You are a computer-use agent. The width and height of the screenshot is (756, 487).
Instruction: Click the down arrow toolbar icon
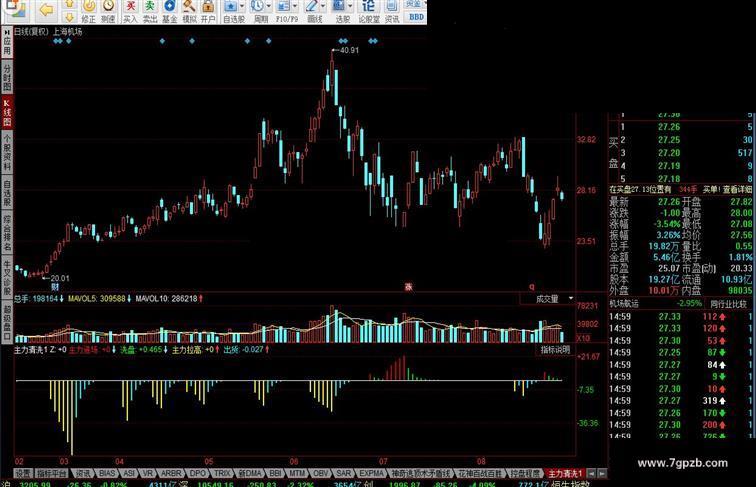tap(69, 17)
